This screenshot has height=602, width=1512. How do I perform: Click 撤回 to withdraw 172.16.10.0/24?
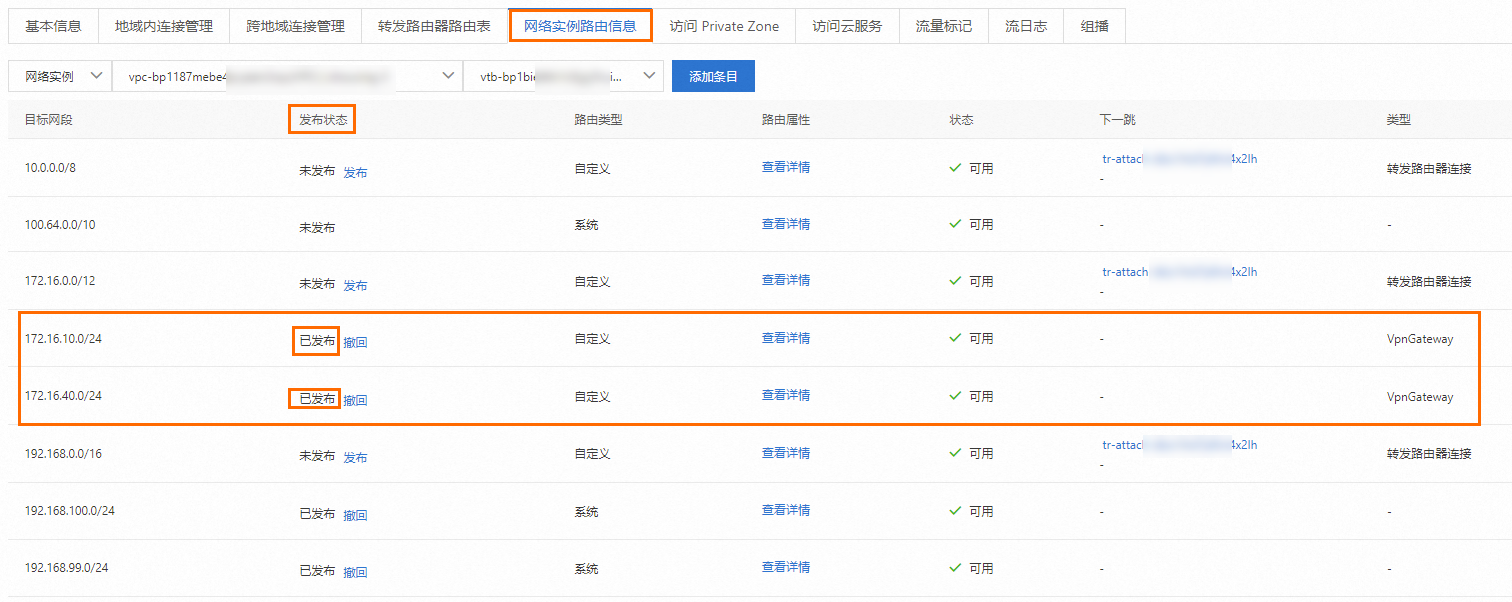pos(357,342)
